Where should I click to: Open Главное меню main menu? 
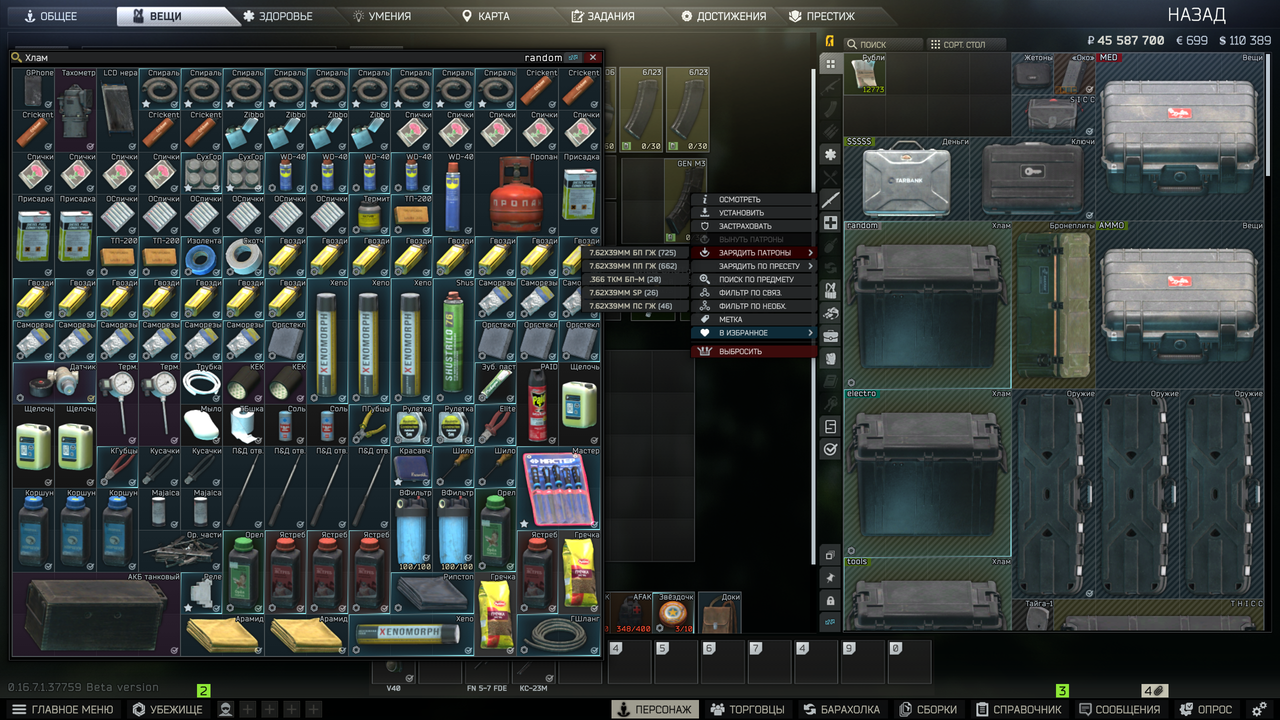click(x=63, y=709)
